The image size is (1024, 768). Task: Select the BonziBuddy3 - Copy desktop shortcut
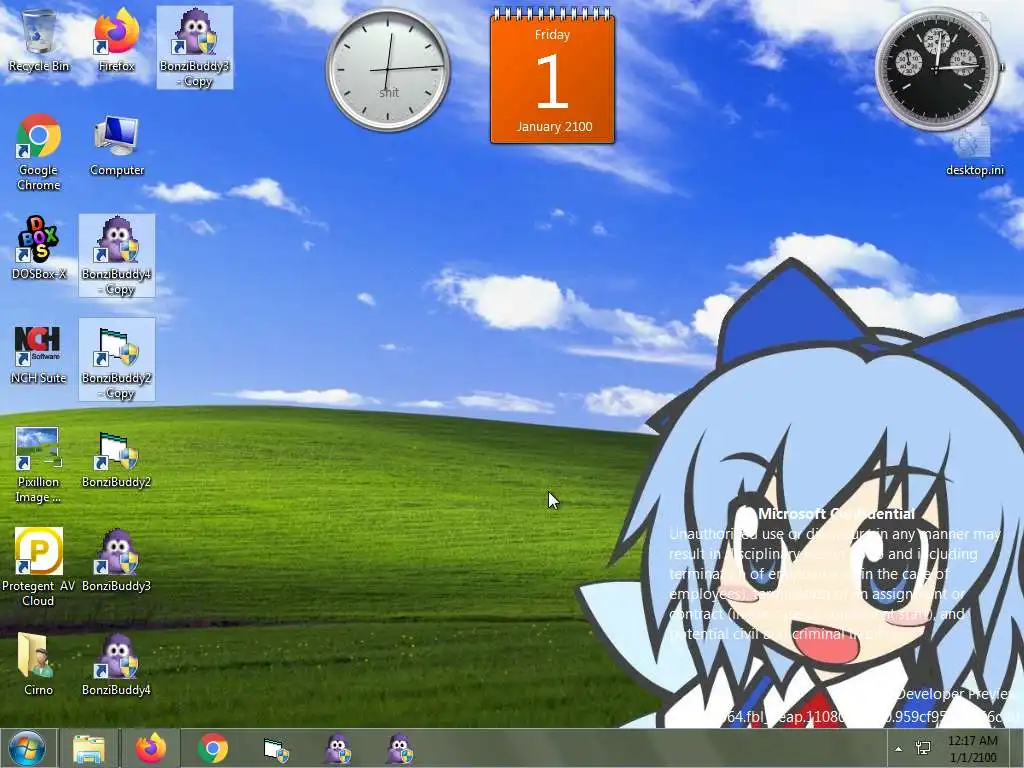click(195, 48)
